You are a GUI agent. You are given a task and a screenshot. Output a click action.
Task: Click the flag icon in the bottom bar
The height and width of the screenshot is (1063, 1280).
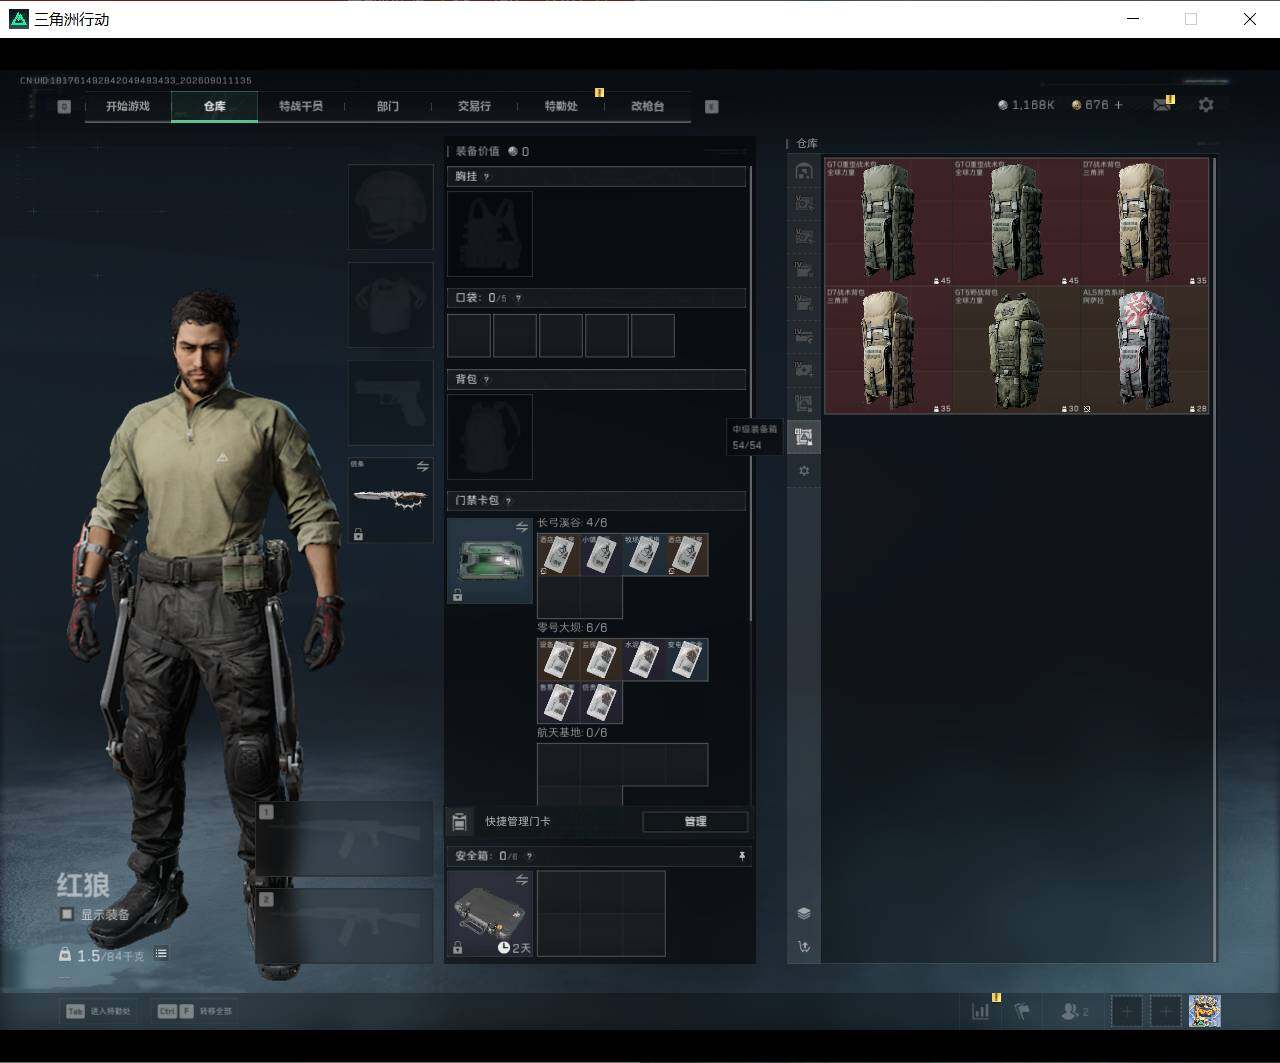pyautogui.click(x=1022, y=1011)
